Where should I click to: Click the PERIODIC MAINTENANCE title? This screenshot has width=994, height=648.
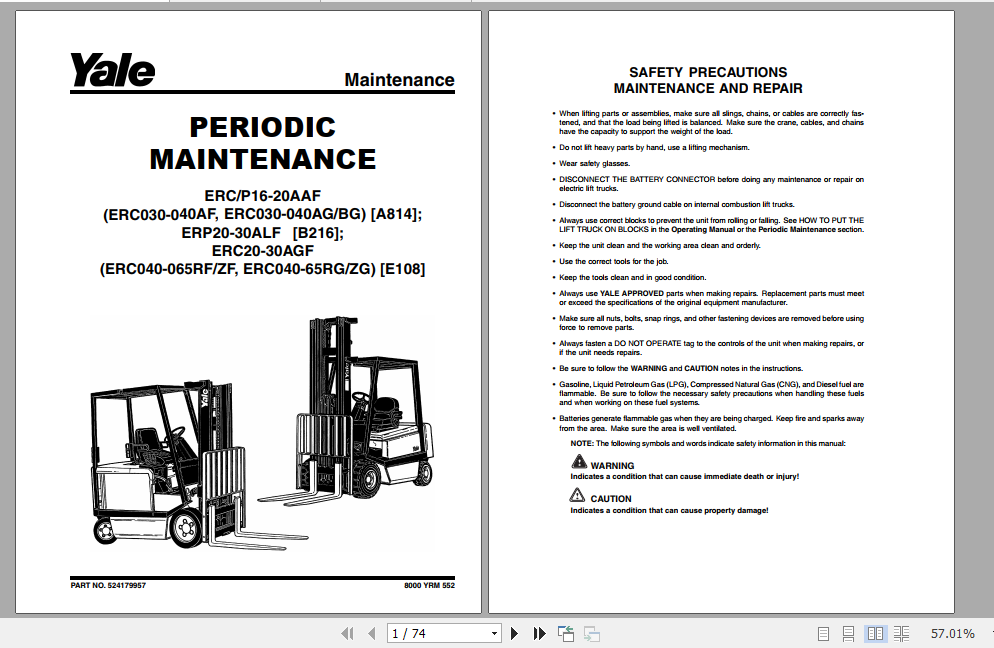263,143
